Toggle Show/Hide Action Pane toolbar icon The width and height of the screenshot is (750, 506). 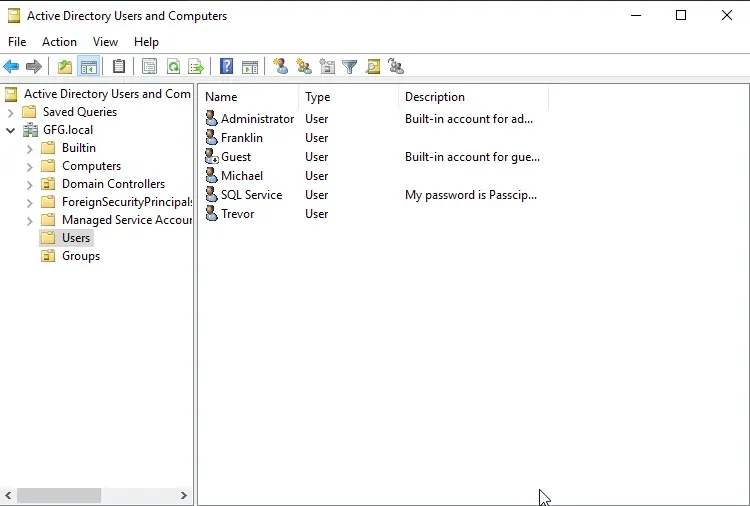pos(250,67)
